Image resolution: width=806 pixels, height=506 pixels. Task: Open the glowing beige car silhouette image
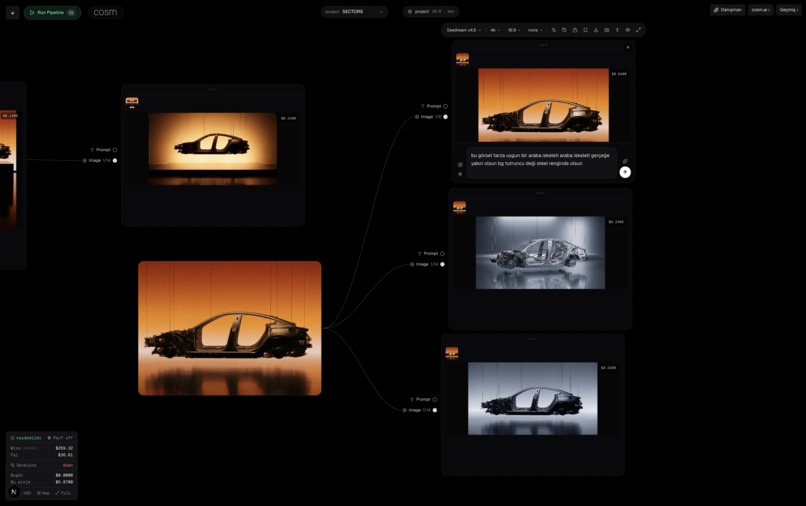[213, 149]
